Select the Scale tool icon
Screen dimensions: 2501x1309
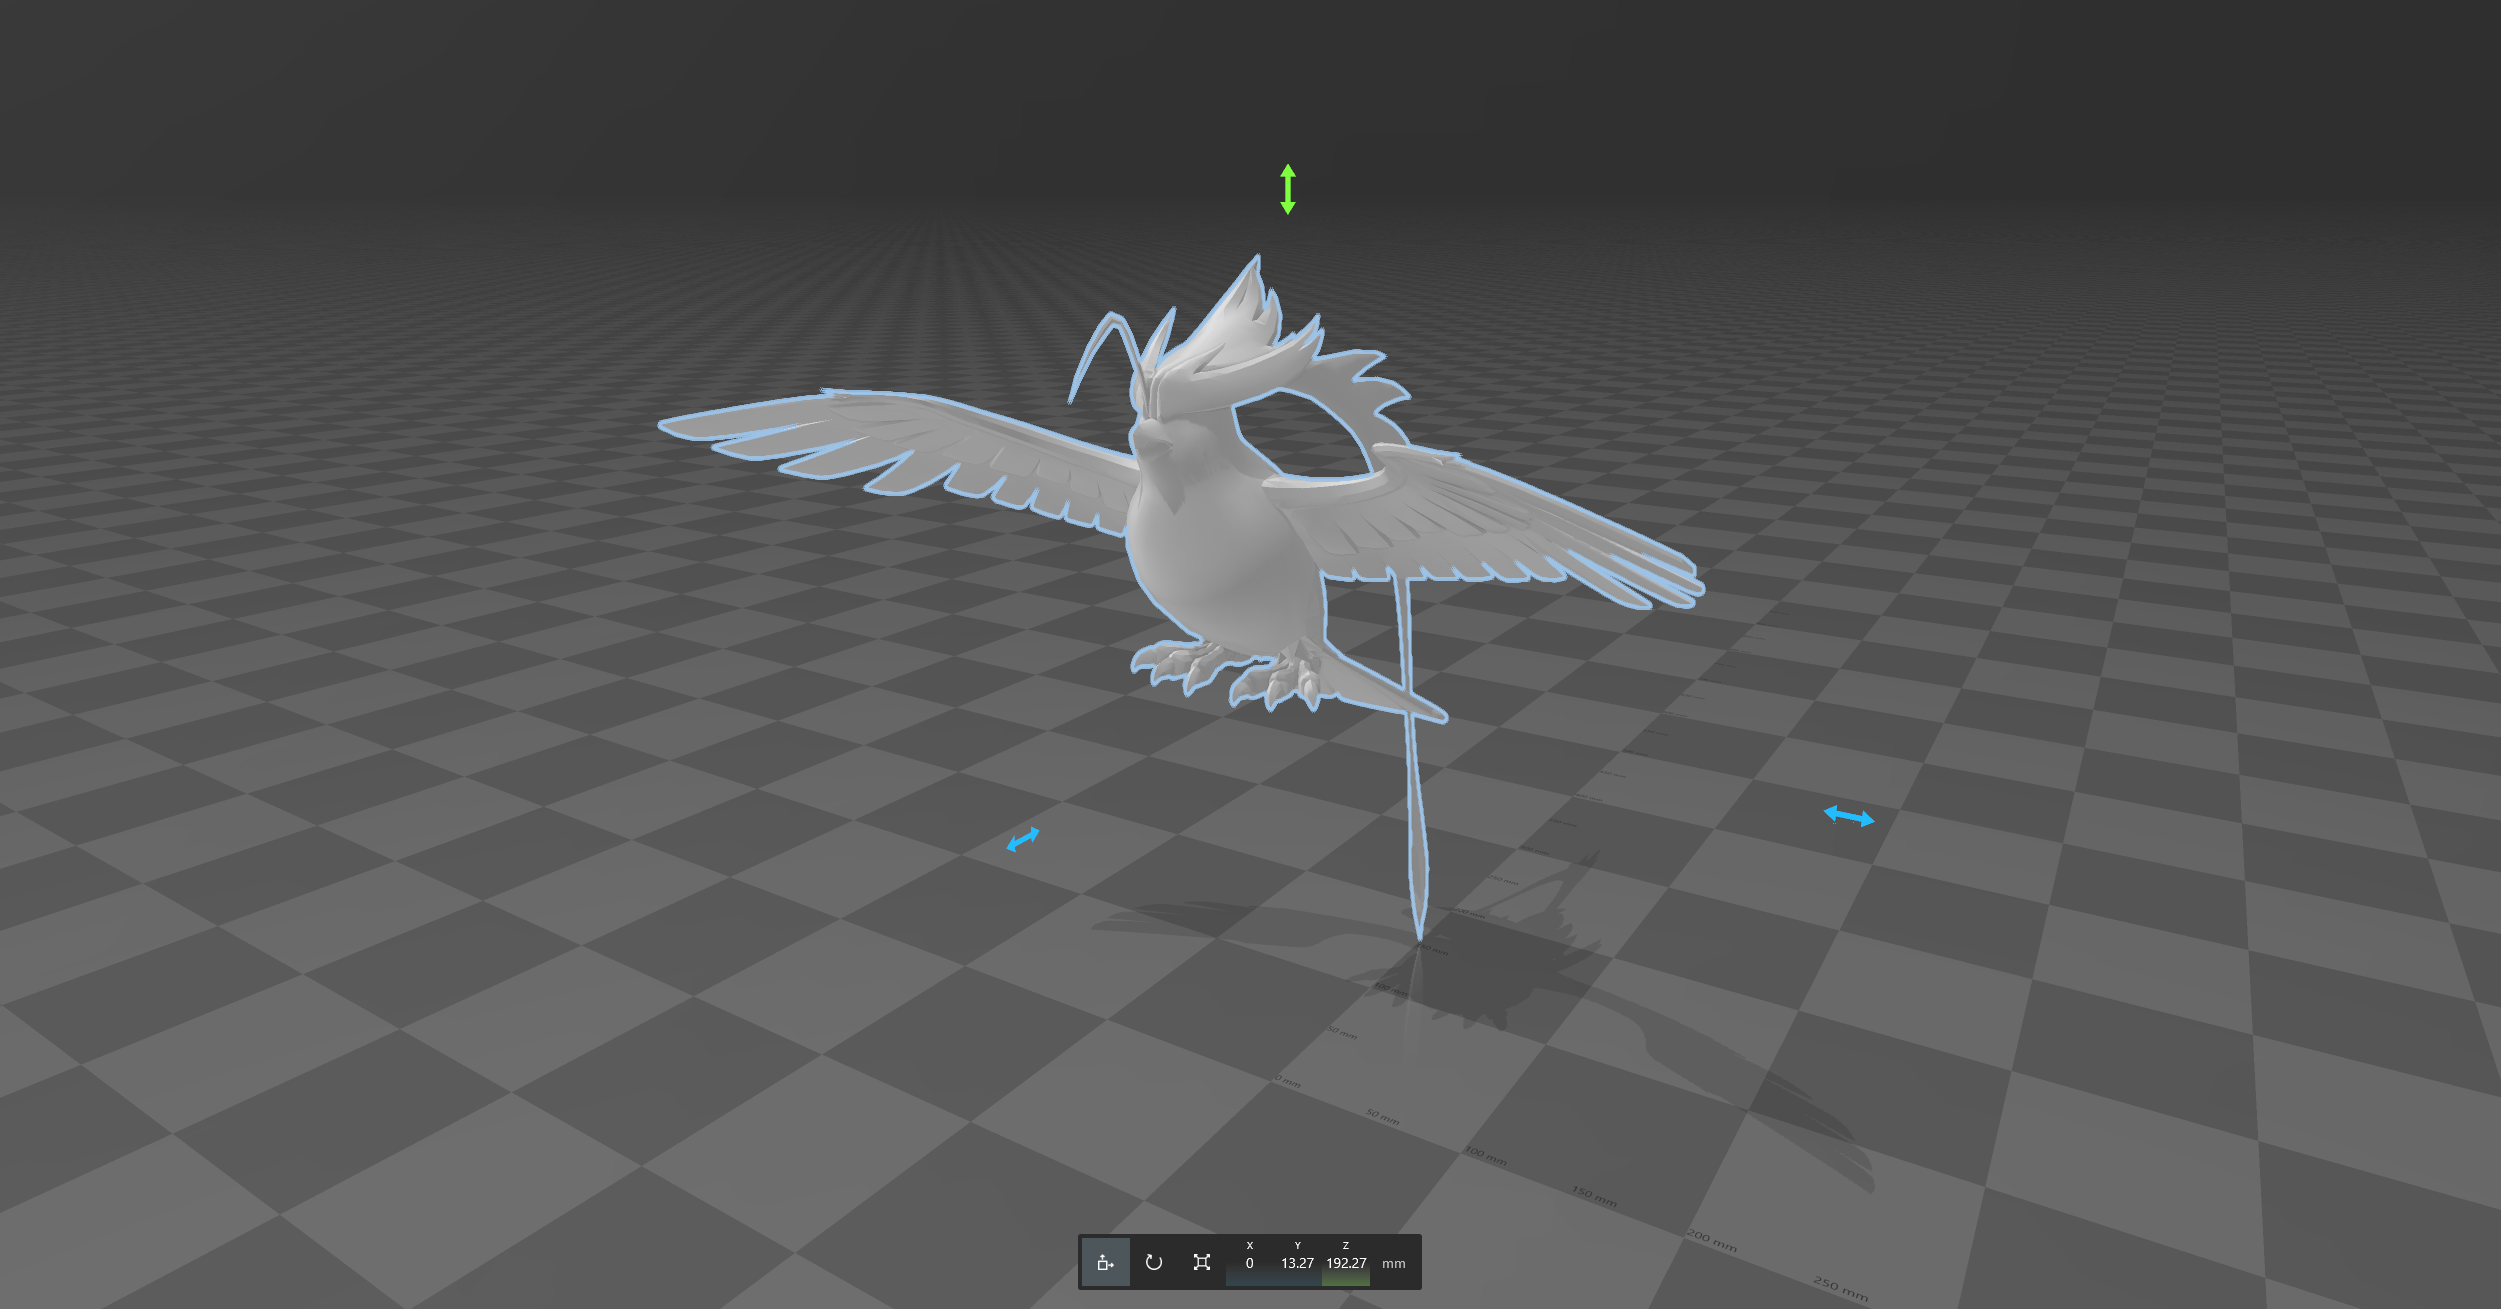[x=1201, y=1262]
